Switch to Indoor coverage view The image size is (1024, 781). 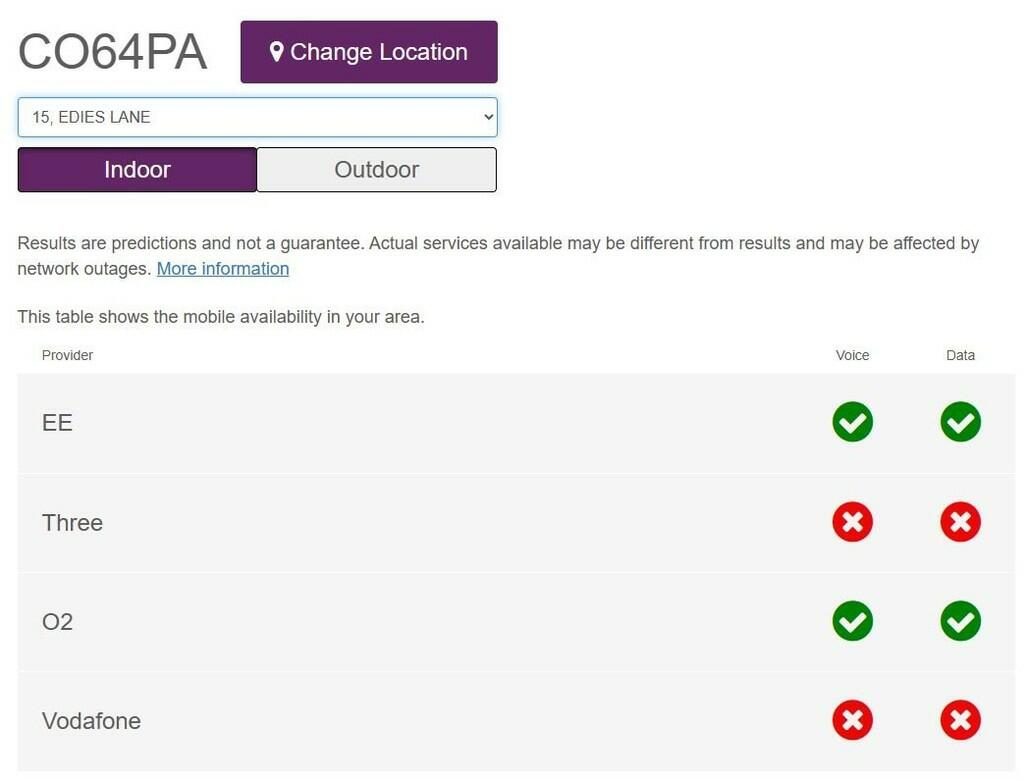(137, 170)
